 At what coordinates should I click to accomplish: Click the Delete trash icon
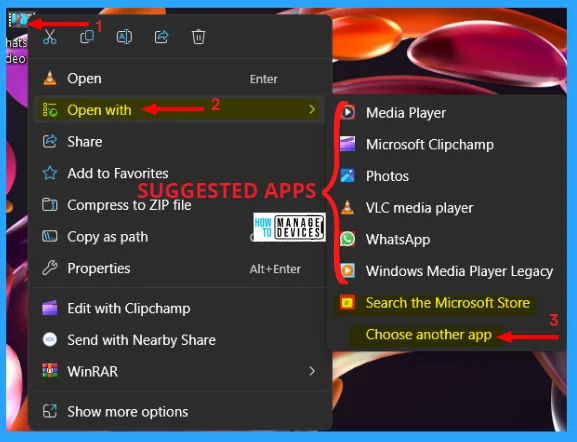coord(198,36)
